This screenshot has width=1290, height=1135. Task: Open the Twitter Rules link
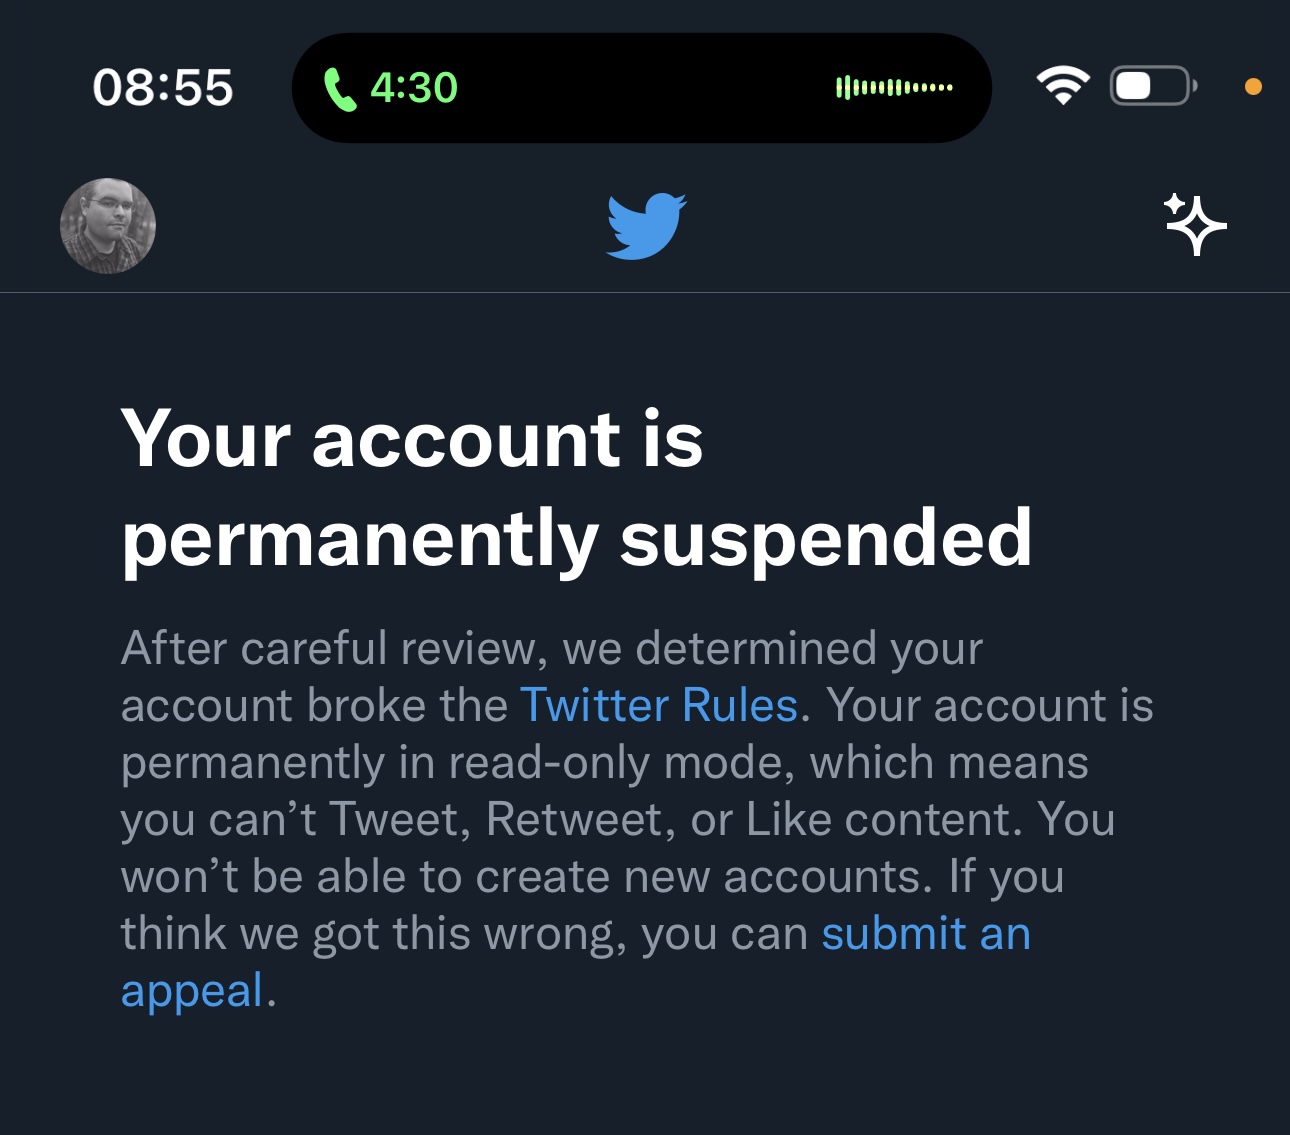pos(659,705)
